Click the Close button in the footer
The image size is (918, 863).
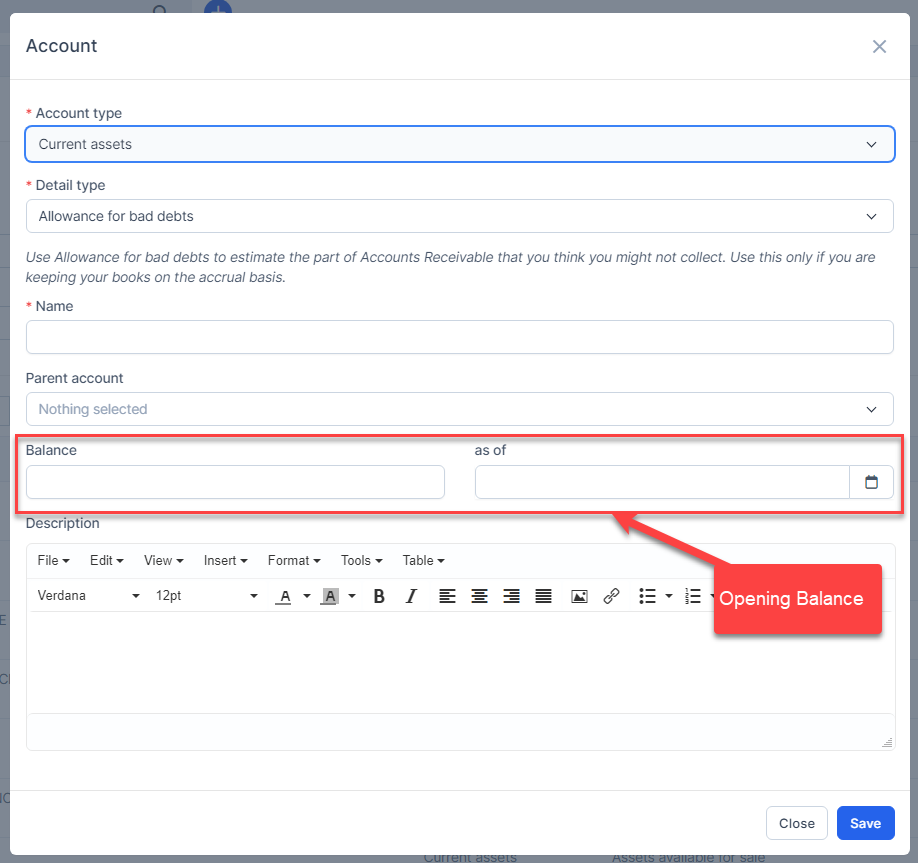pyautogui.click(x=796, y=823)
